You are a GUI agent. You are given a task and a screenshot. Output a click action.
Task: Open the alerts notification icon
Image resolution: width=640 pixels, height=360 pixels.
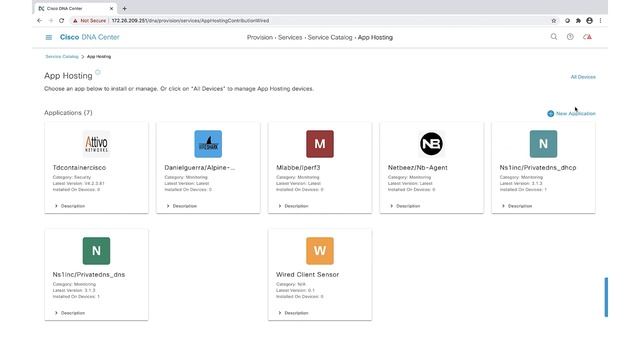point(587,37)
